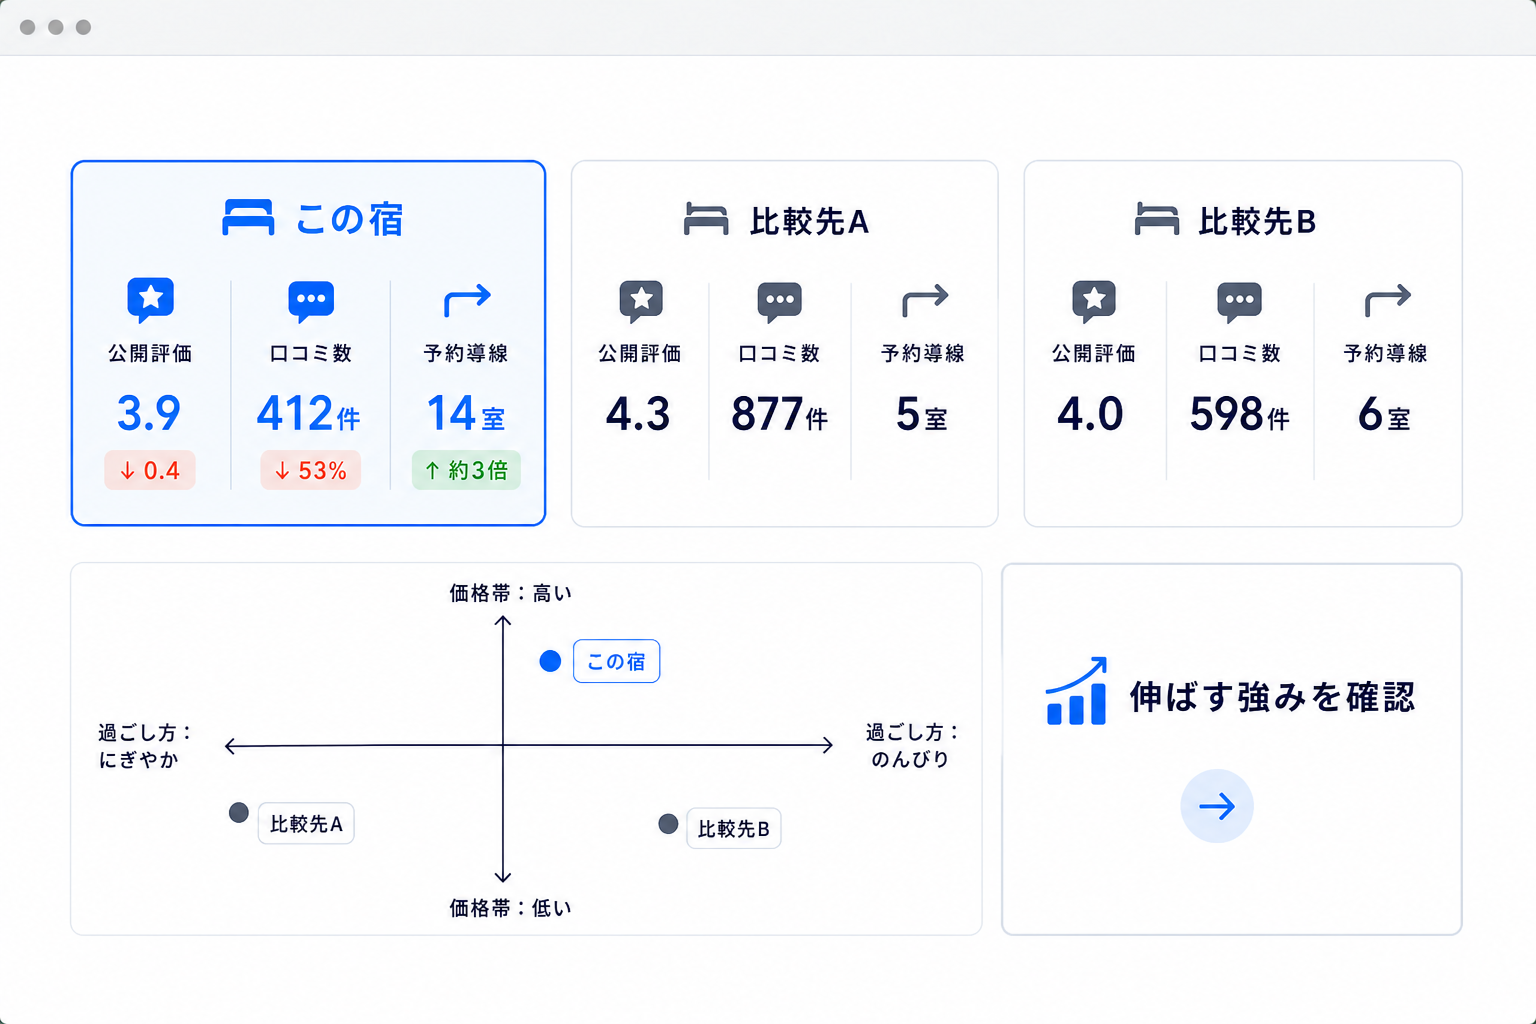Click the 412件 review count
Viewport: 1536px width, 1024px height.
(x=309, y=413)
